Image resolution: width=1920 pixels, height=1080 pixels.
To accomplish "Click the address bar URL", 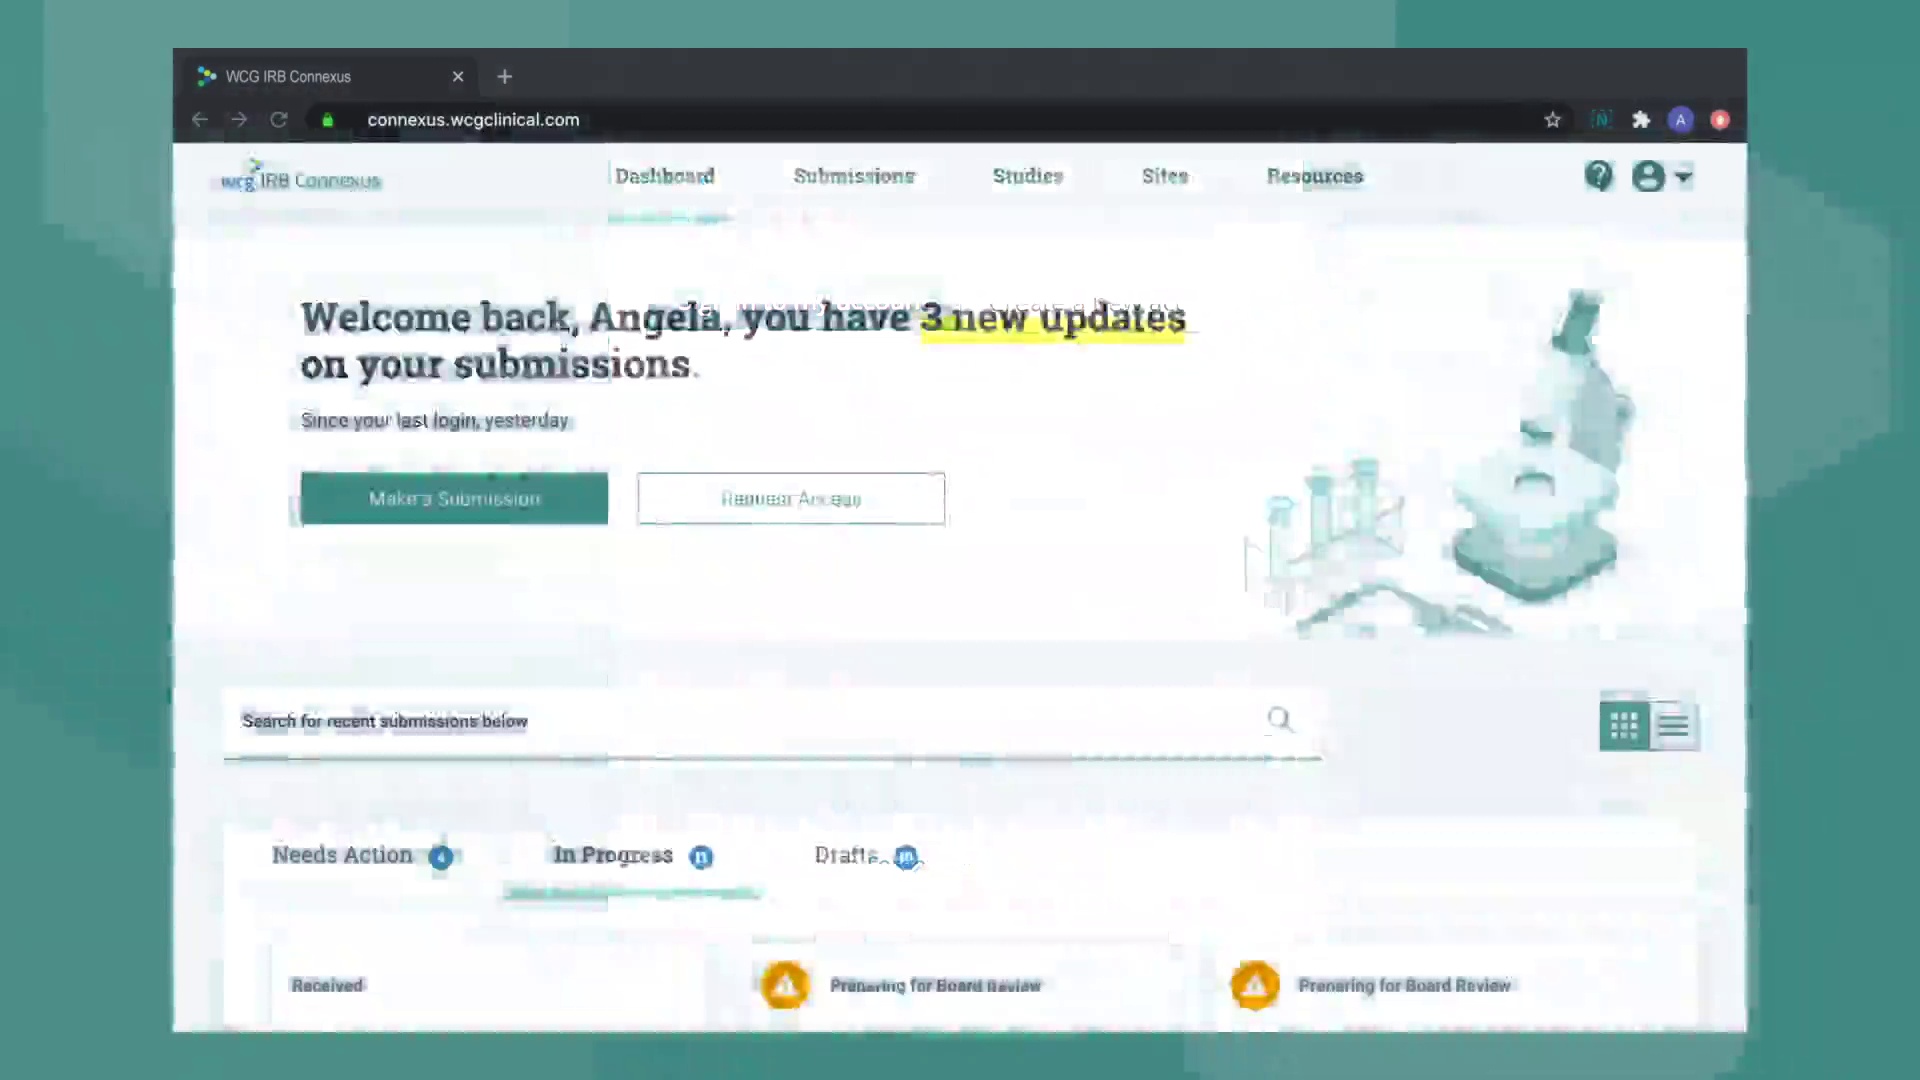I will (473, 120).
